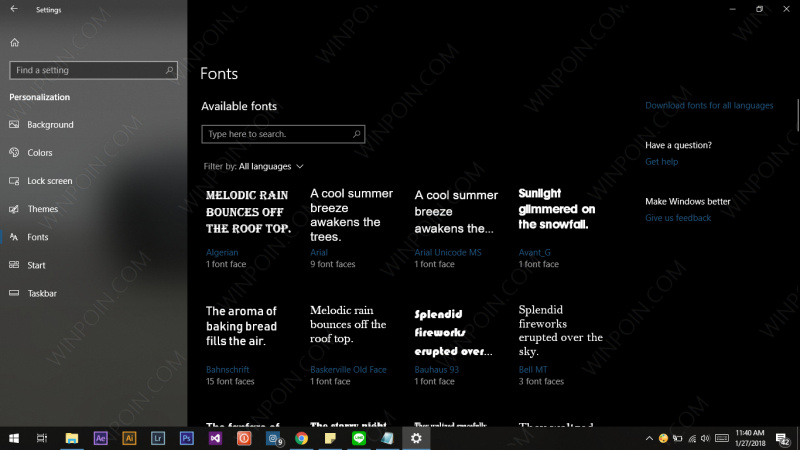Viewport: 800px width, 450px height.
Task: Open the orange circular app on the taskbar
Action: coord(244,438)
